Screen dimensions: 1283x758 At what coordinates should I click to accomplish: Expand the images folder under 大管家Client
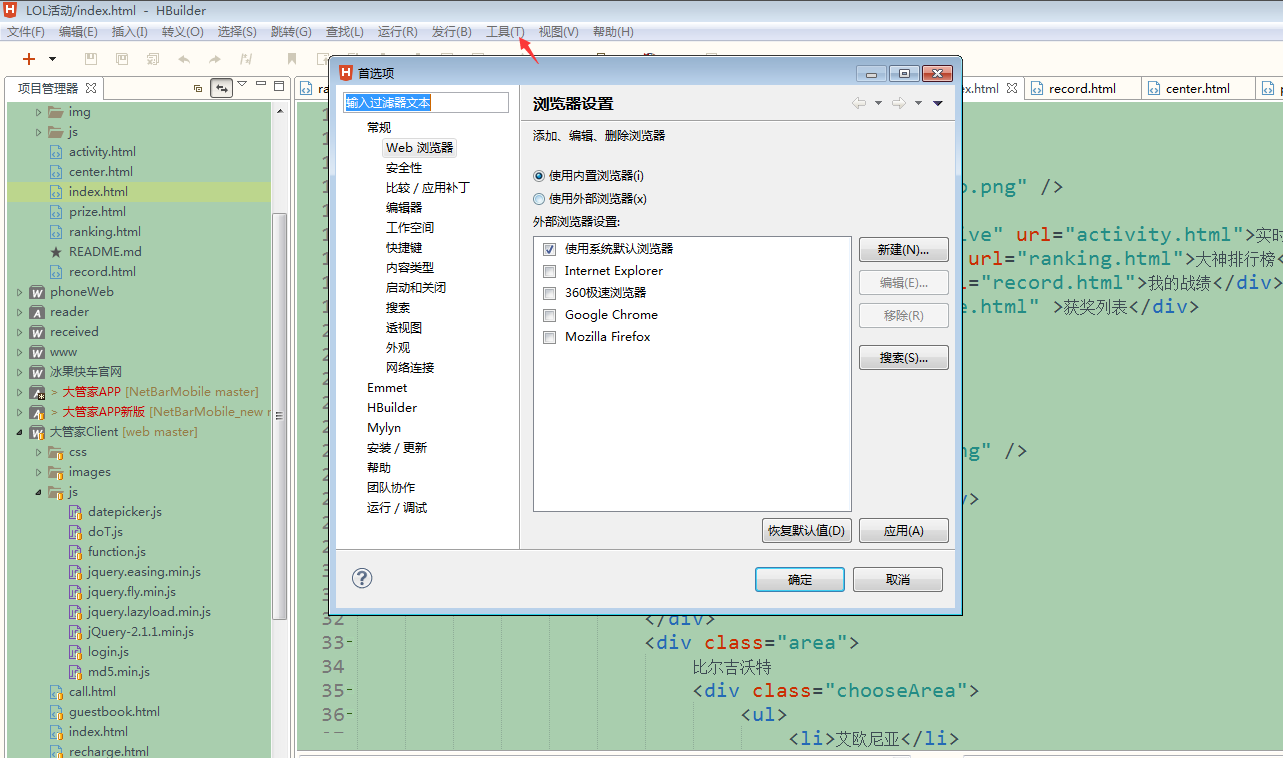(x=39, y=472)
